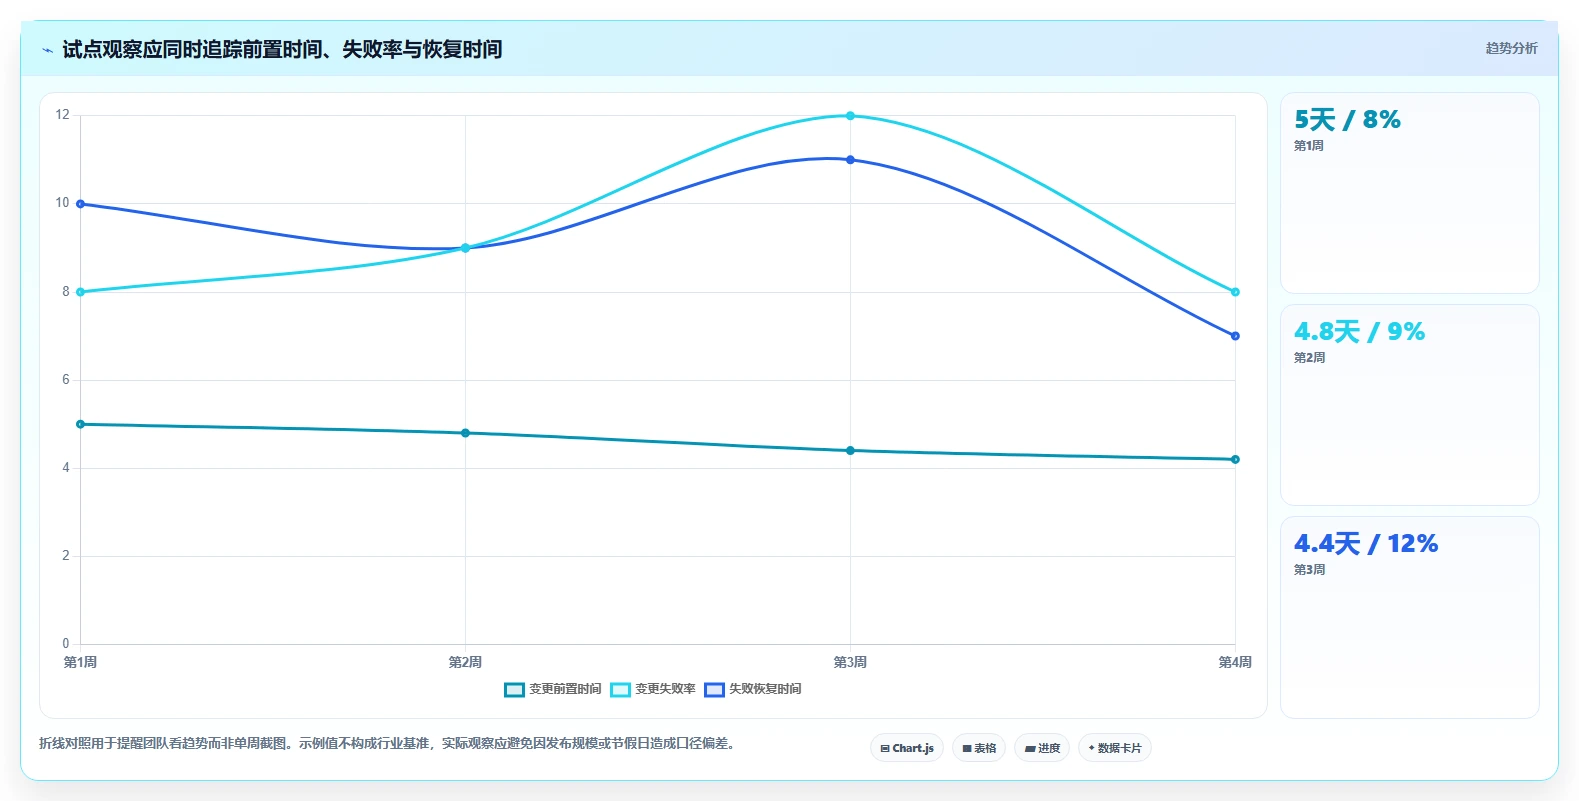Toggle the 失败恢复时间 legend series
The height and width of the screenshot is (801, 1579).
(753, 689)
